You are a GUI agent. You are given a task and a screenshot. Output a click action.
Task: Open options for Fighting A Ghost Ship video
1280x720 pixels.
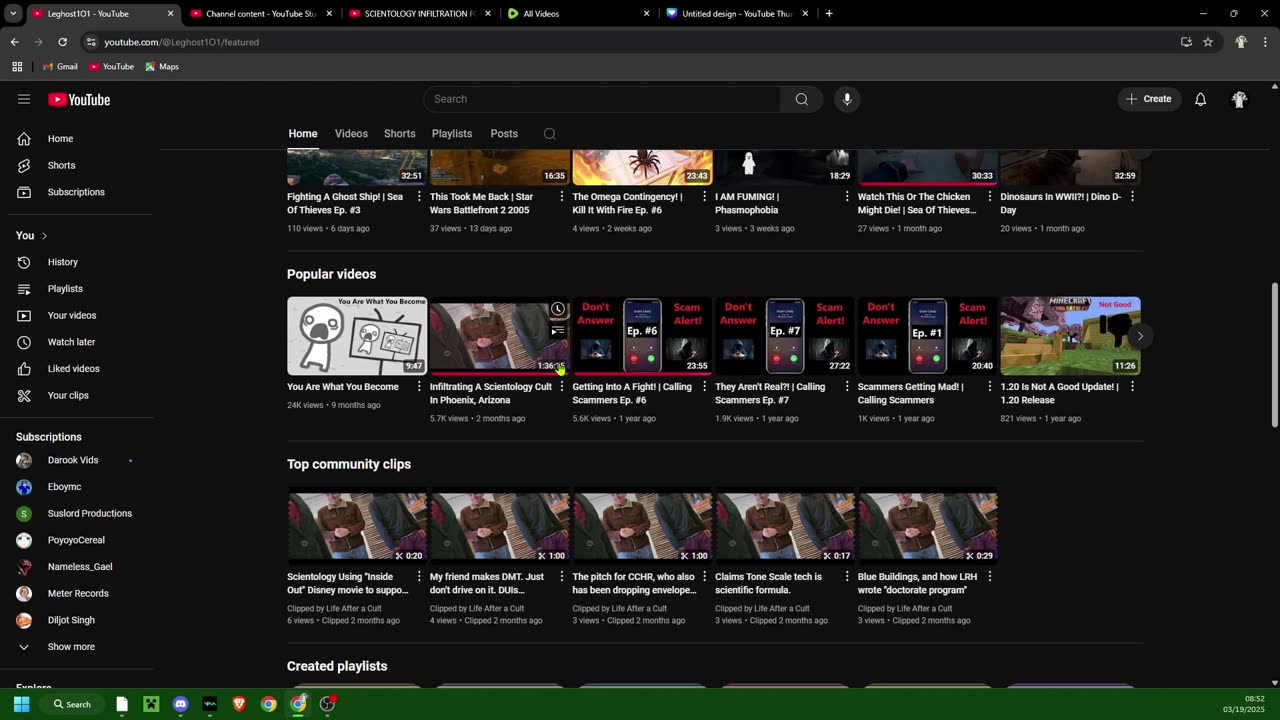419,197
